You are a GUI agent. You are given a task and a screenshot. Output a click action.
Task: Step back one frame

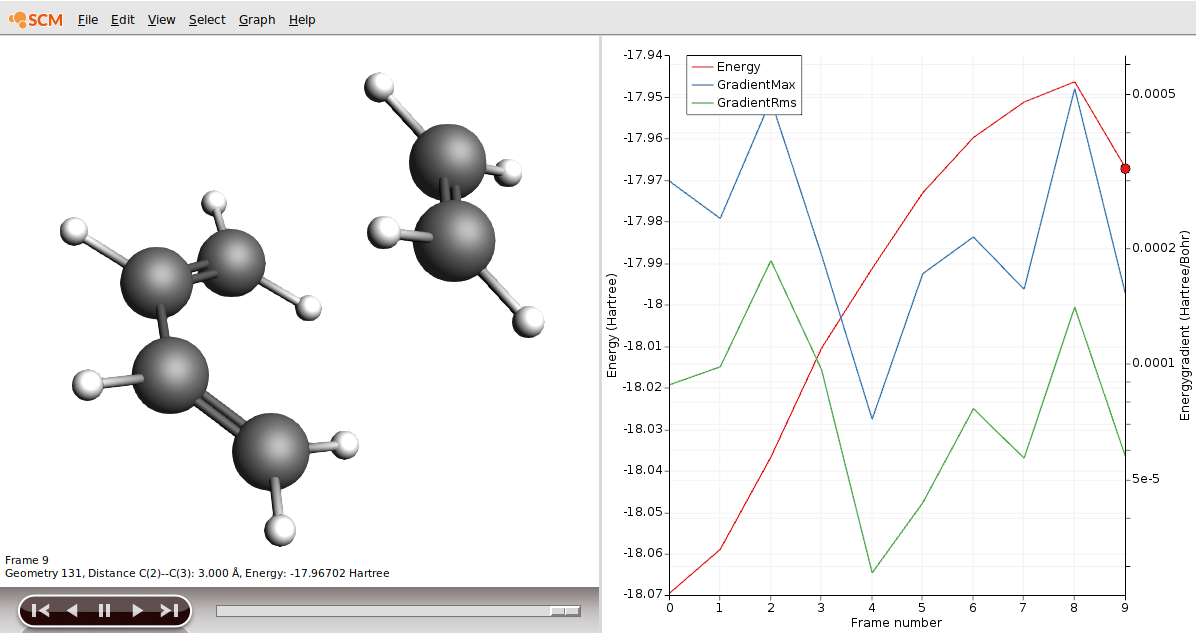pyautogui.click(x=72, y=610)
